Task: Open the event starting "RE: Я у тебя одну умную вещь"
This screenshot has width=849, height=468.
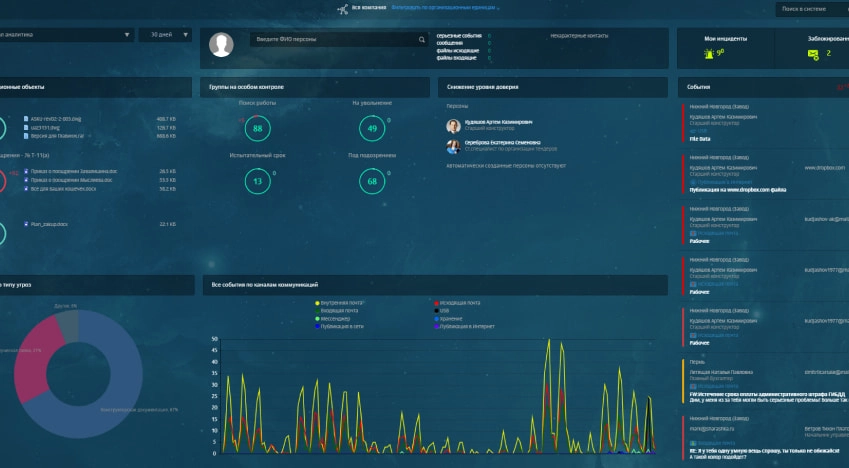Action: [766, 438]
